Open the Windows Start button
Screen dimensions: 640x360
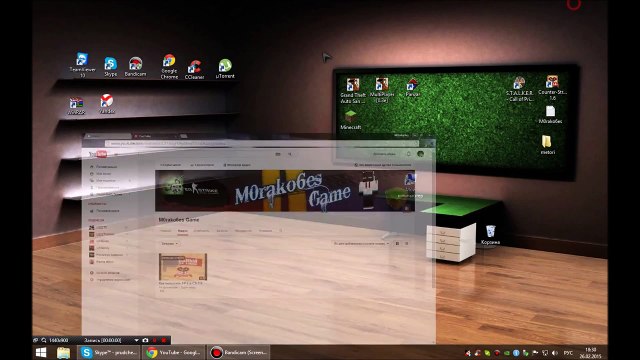tap(41, 352)
